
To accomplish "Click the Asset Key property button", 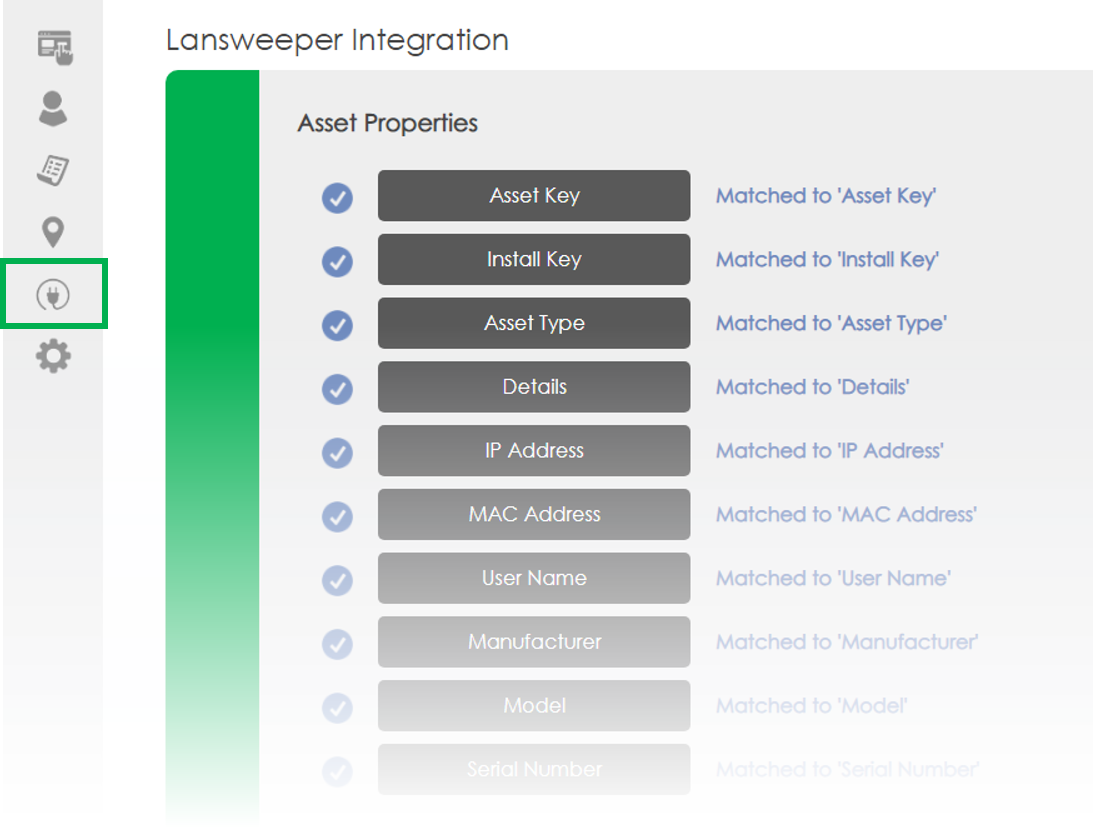I will (534, 196).
